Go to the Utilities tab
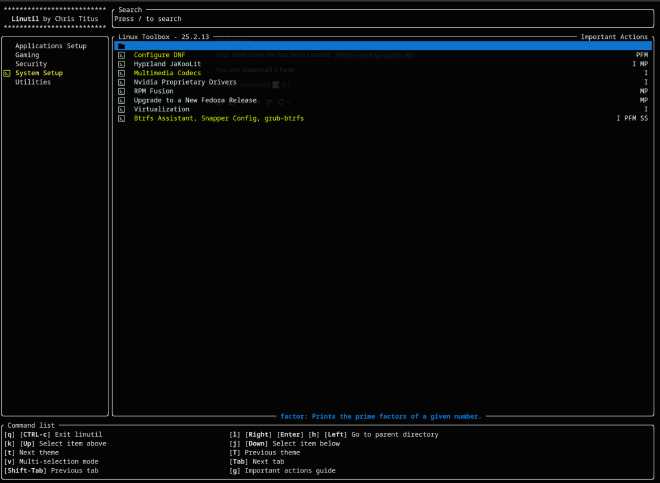Viewport: 660px width, 483px height. pyautogui.click(x=33, y=82)
